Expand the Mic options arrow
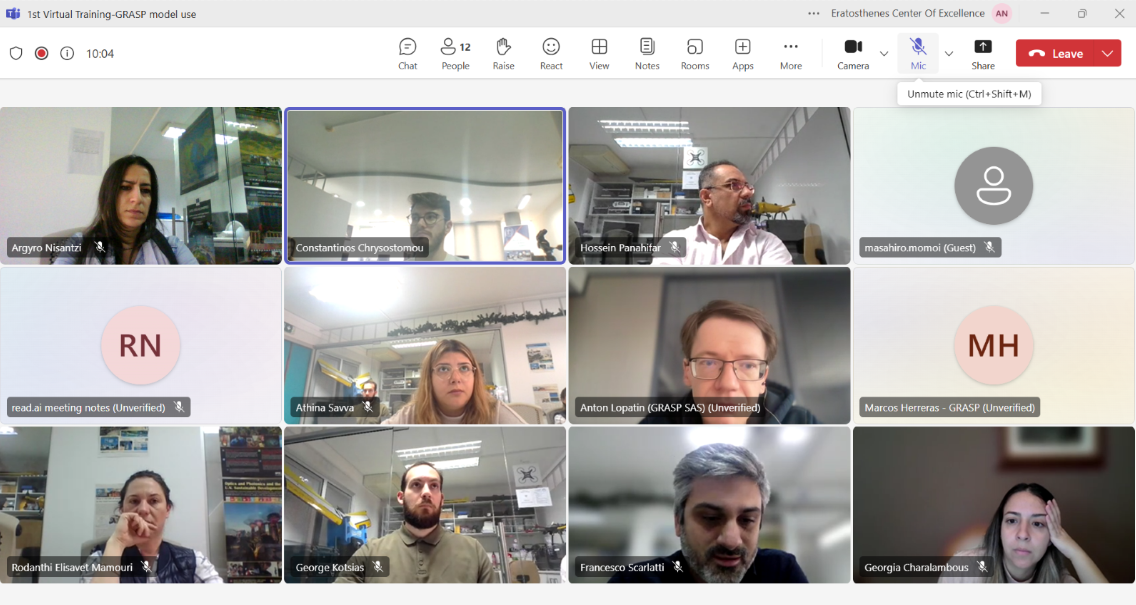 pos(949,53)
